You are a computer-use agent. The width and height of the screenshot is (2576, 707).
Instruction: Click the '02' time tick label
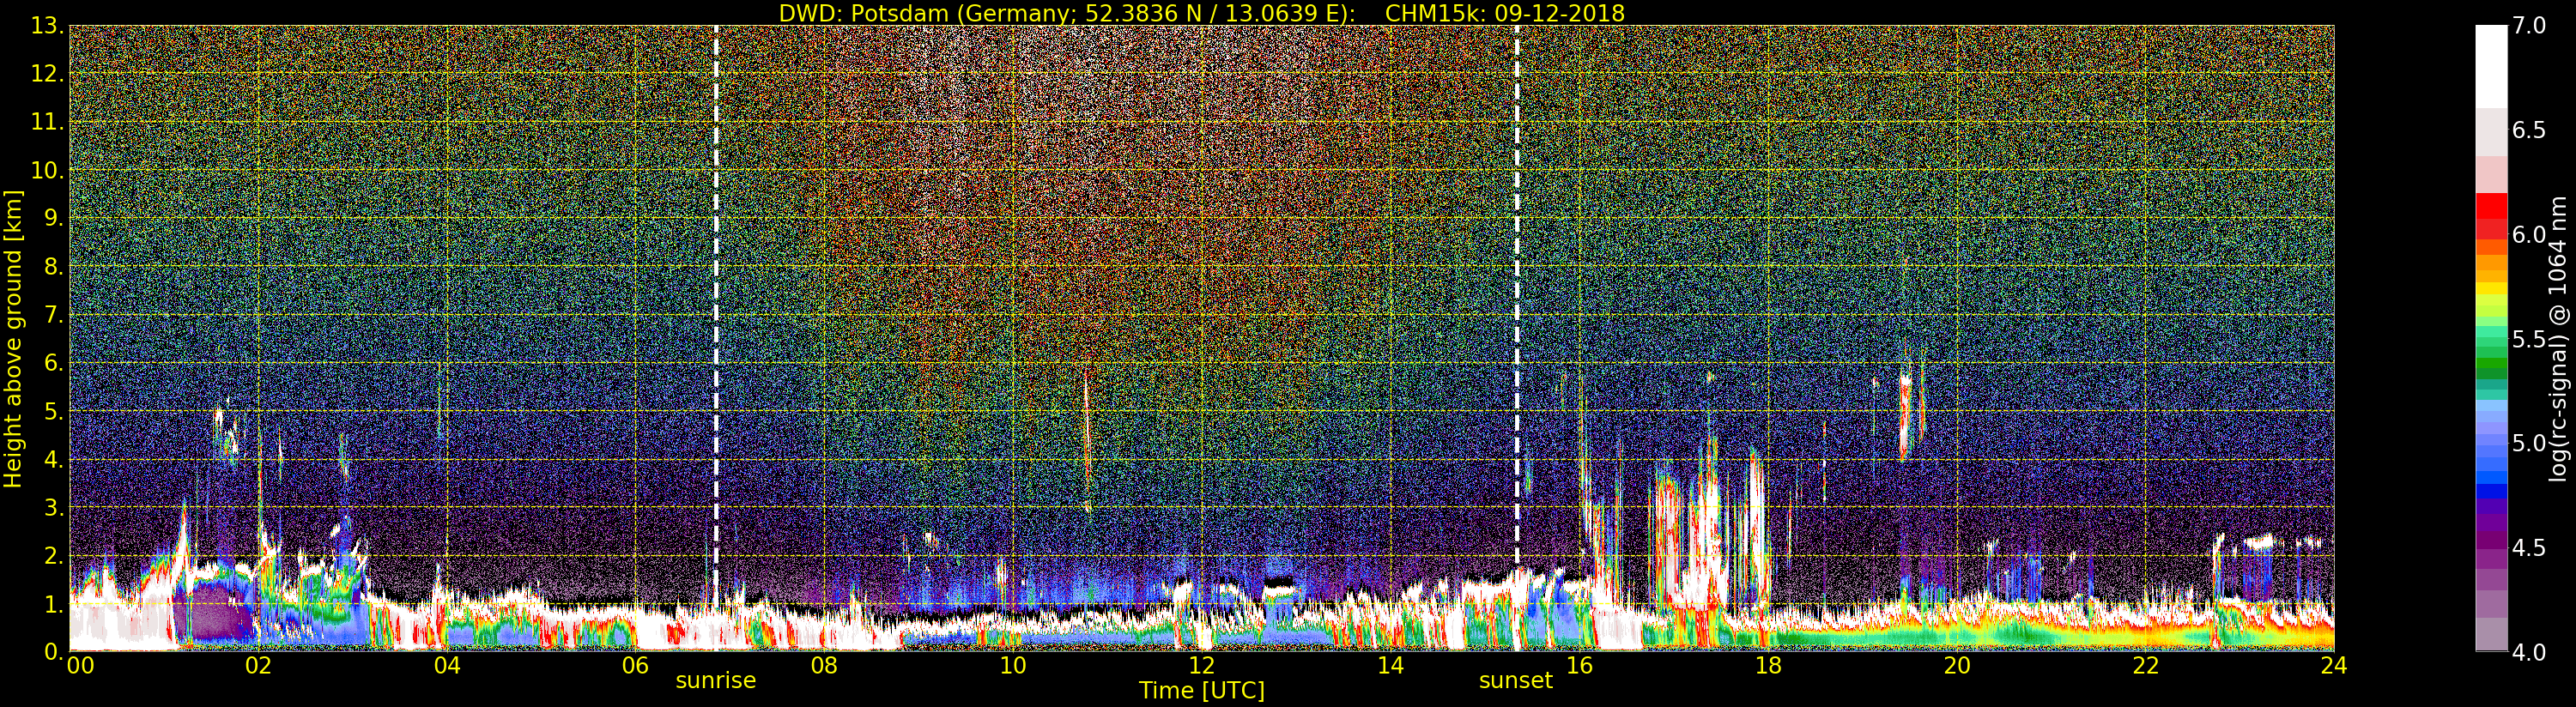click(x=258, y=665)
